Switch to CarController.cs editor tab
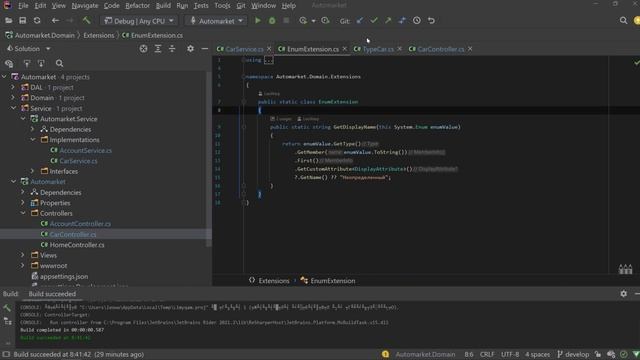The image size is (640, 360). (x=441, y=49)
